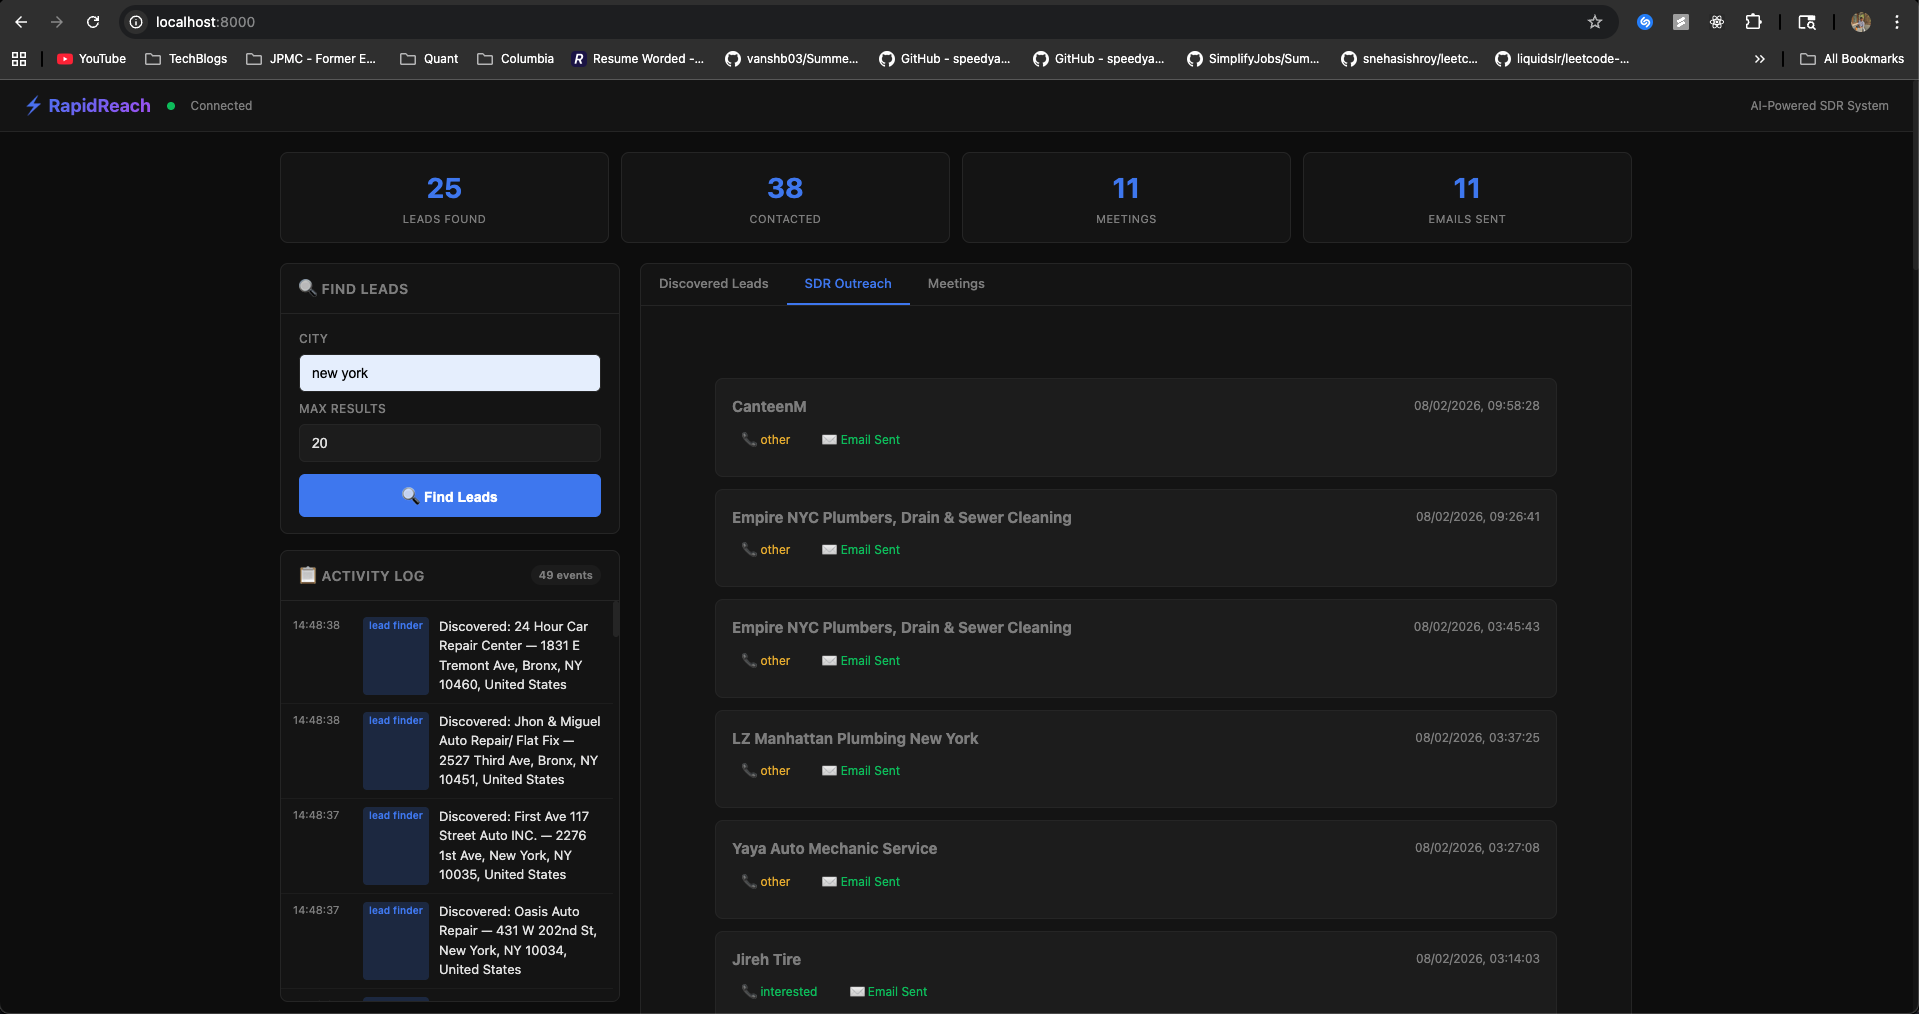Click the 03:45:43 Empire NYC Plumbers card title

point(901,628)
